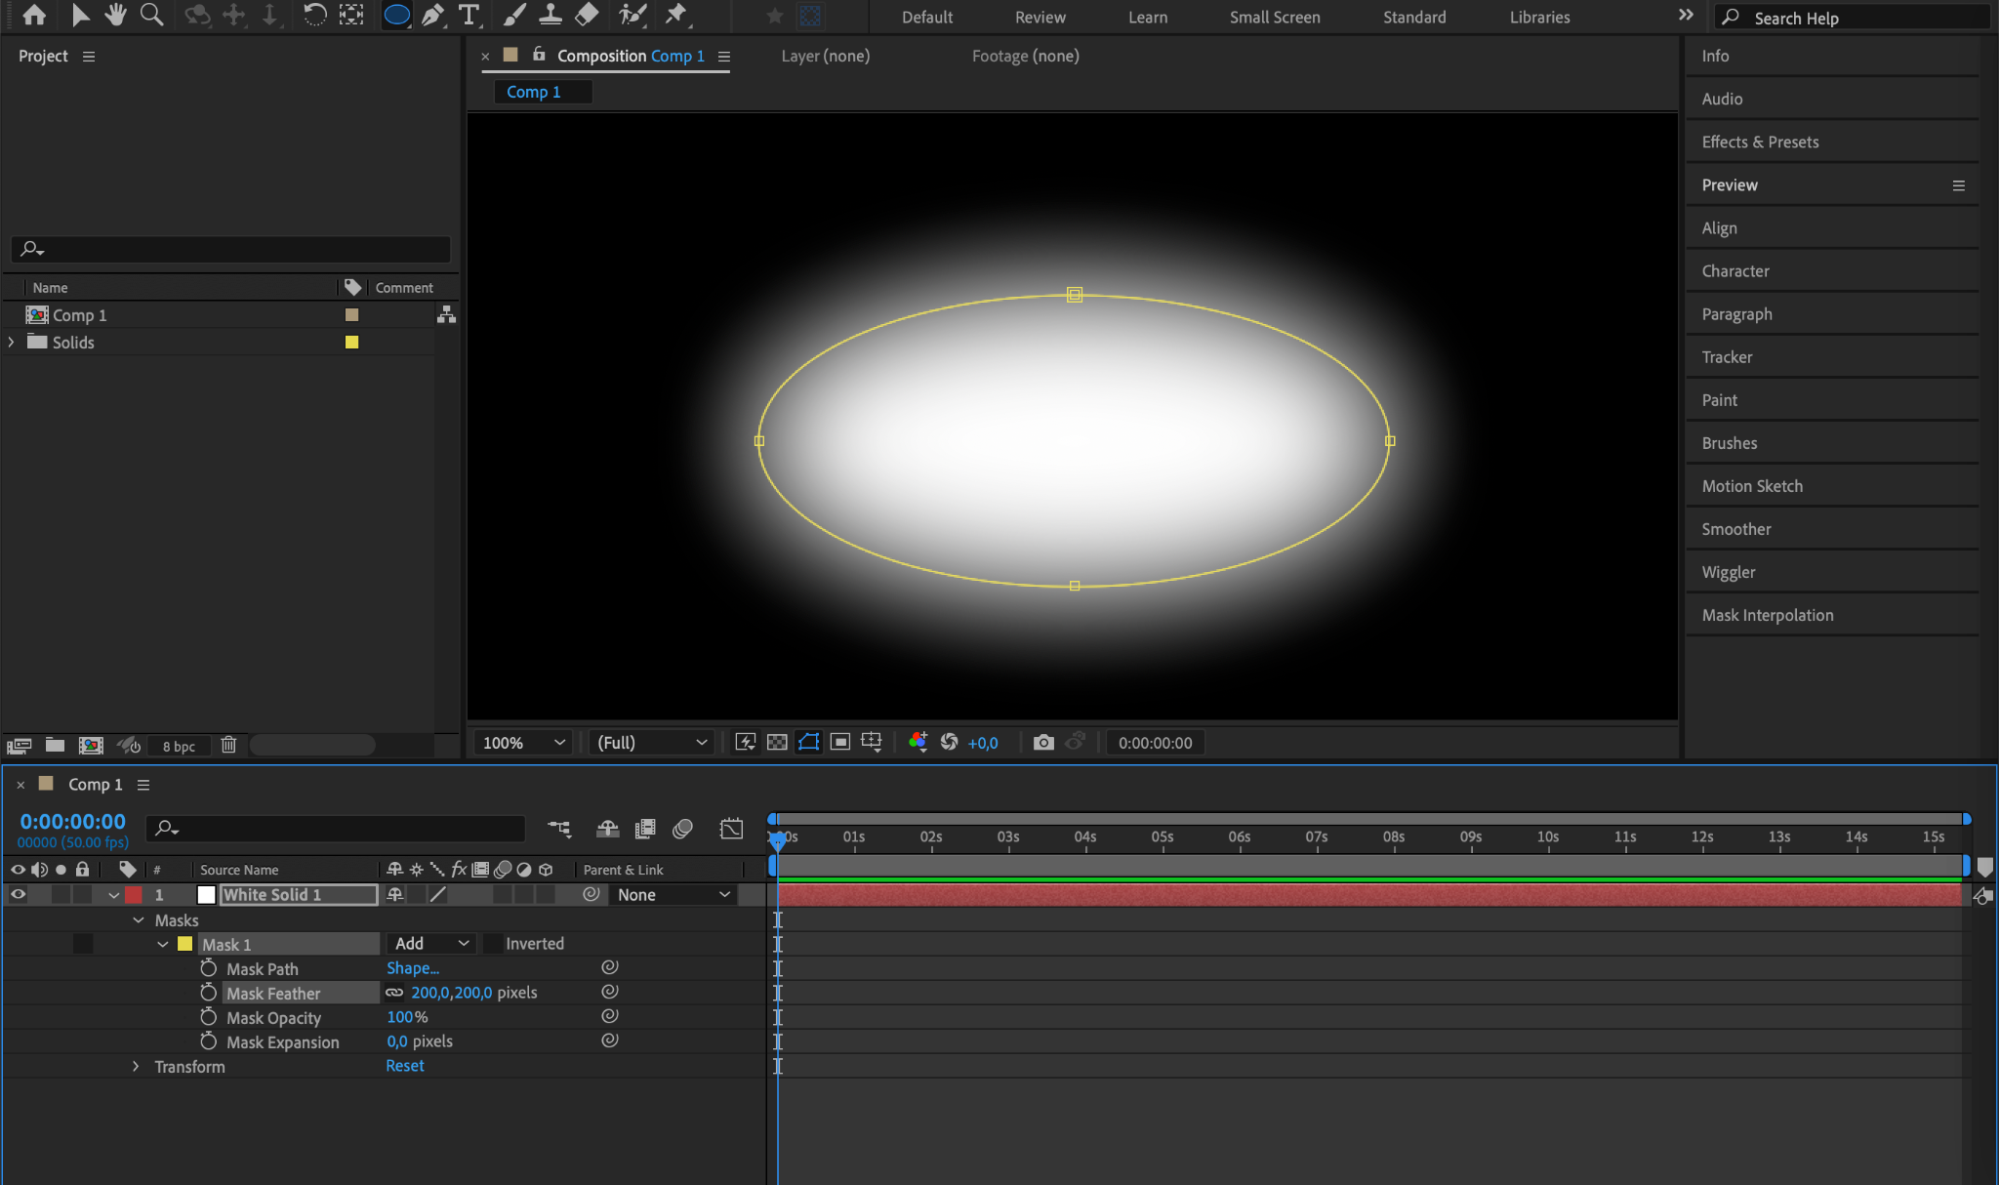The width and height of the screenshot is (1999, 1185).
Task: Switch to the Learn workspace
Action: coord(1147,17)
